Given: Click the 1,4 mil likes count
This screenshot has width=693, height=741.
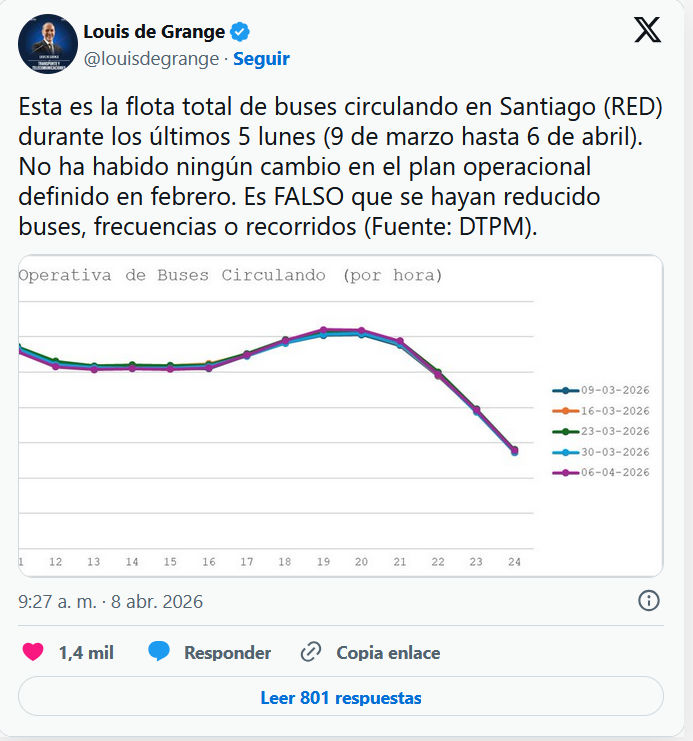Looking at the screenshot, I should click(86, 653).
